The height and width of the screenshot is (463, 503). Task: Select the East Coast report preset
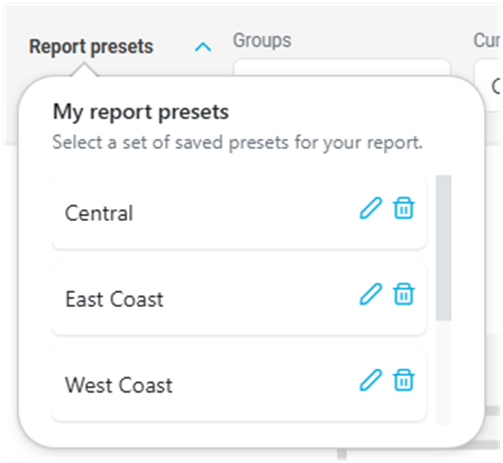coord(239,298)
